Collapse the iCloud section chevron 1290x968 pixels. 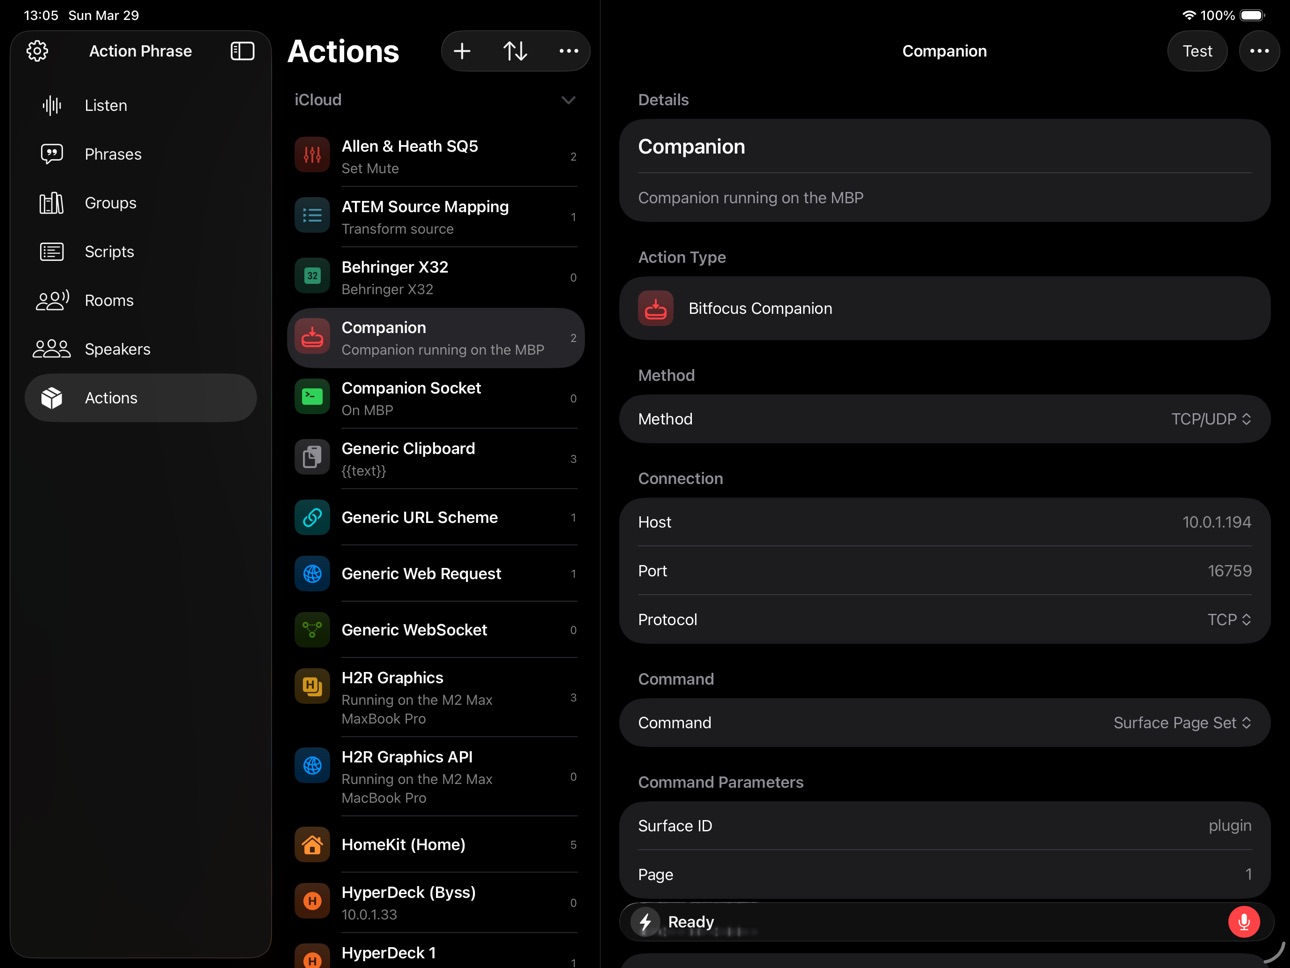568,100
